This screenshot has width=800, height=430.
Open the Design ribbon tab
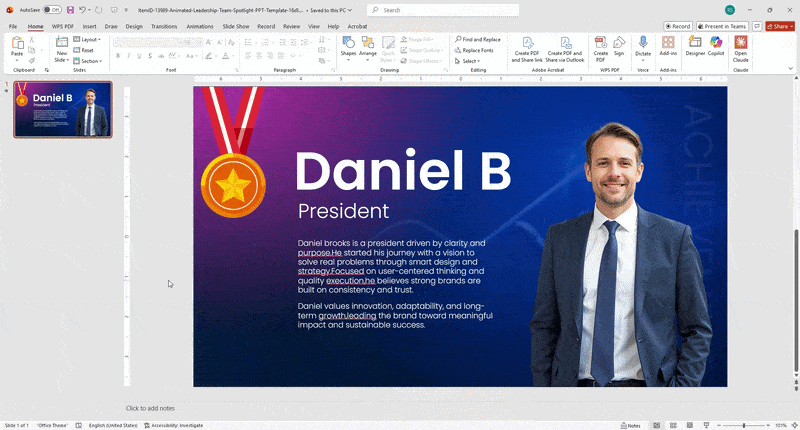coord(134,26)
